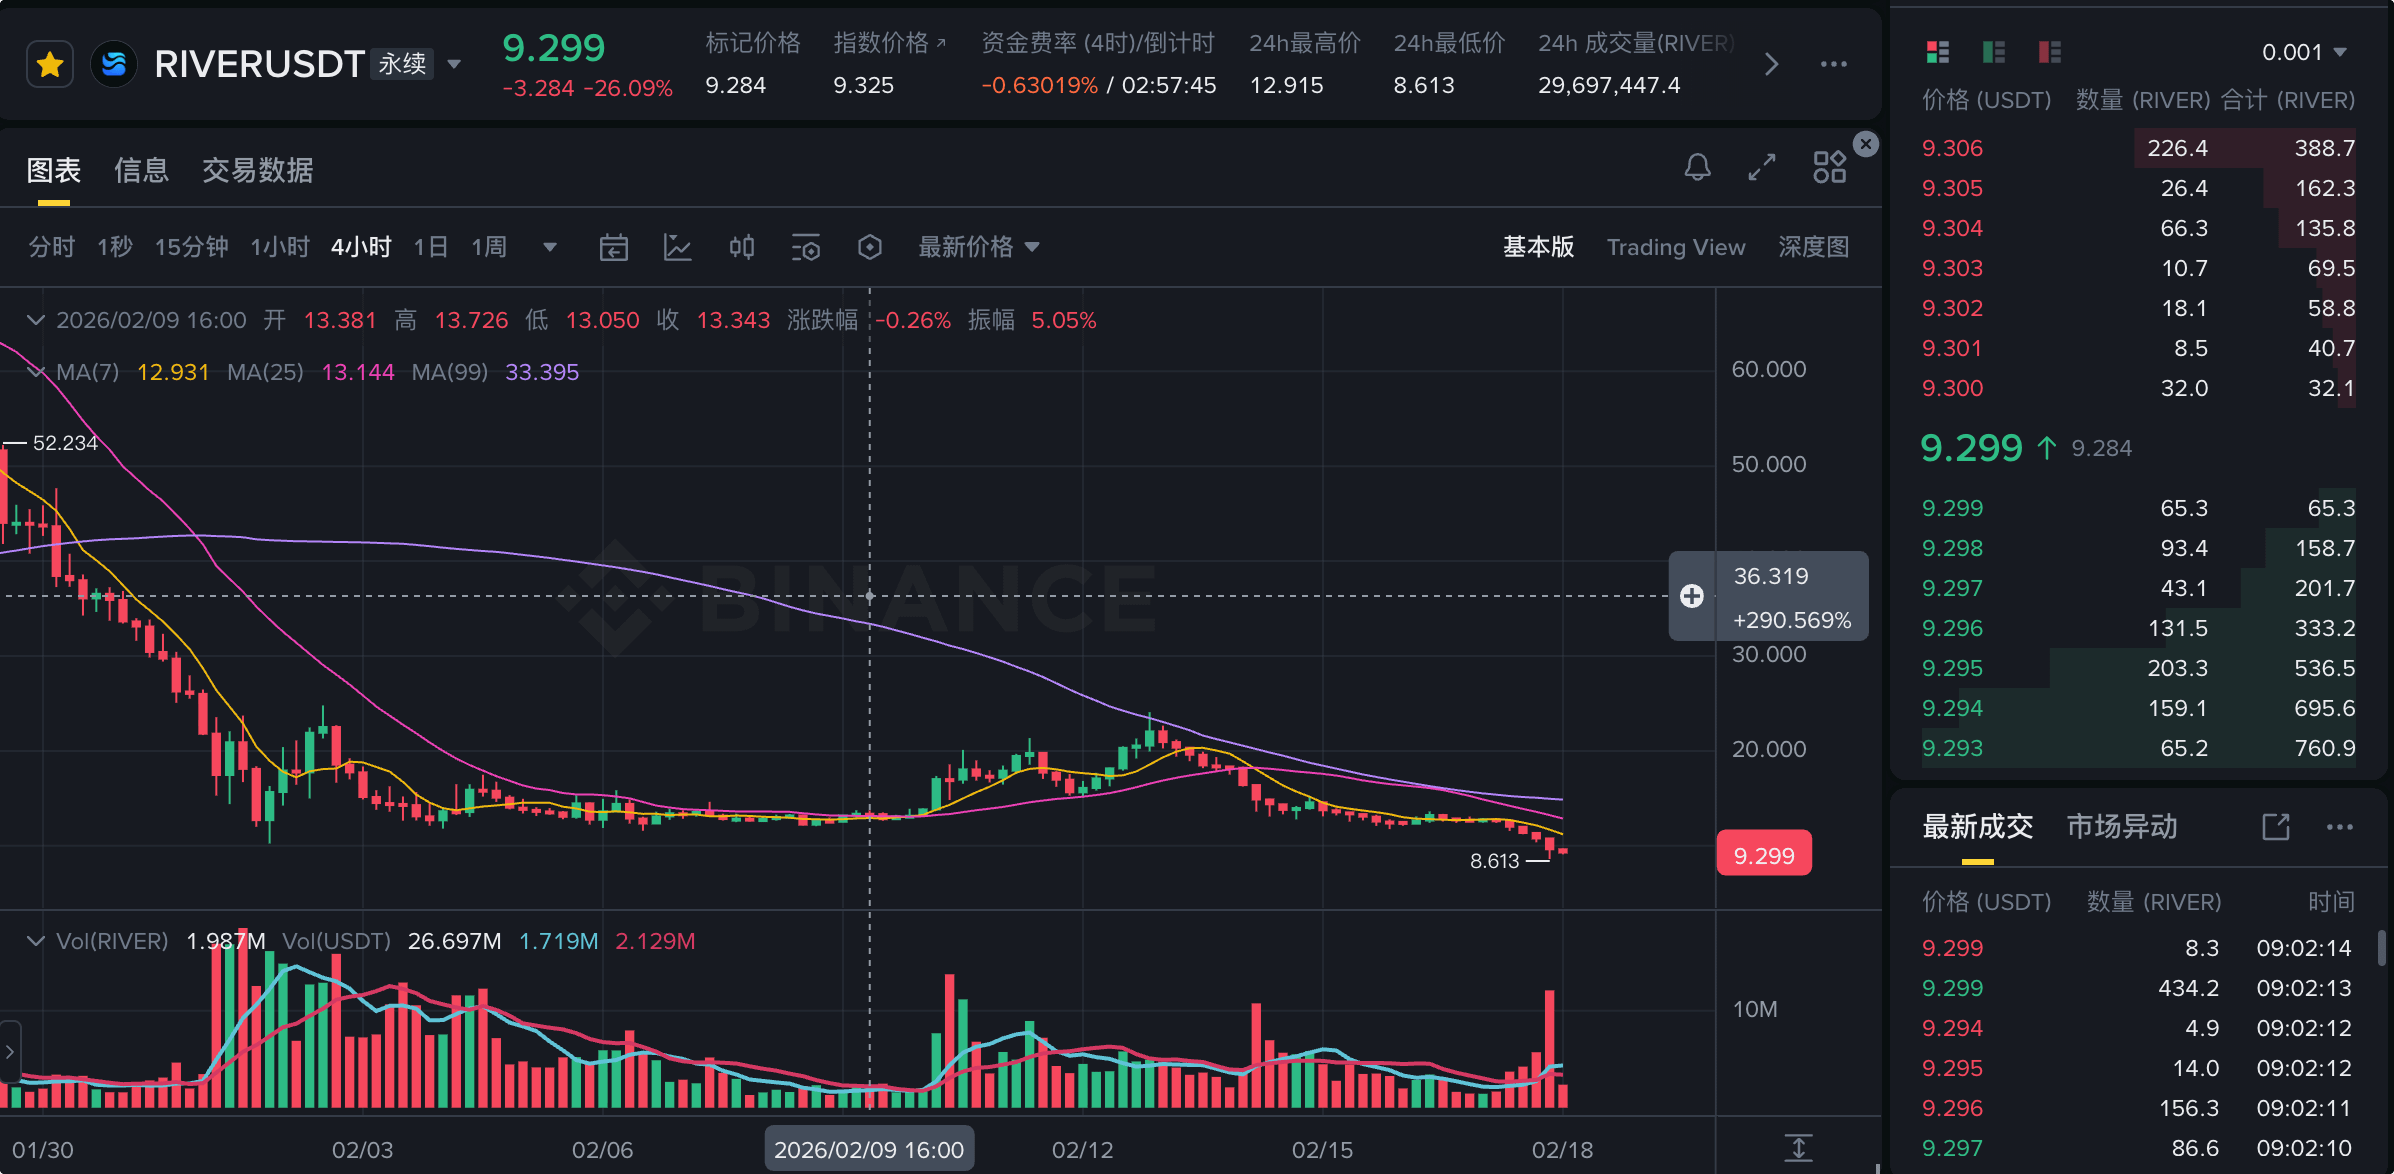Open the 0.001 price precision dropdown
The width and height of the screenshot is (2394, 1174).
tap(2304, 52)
